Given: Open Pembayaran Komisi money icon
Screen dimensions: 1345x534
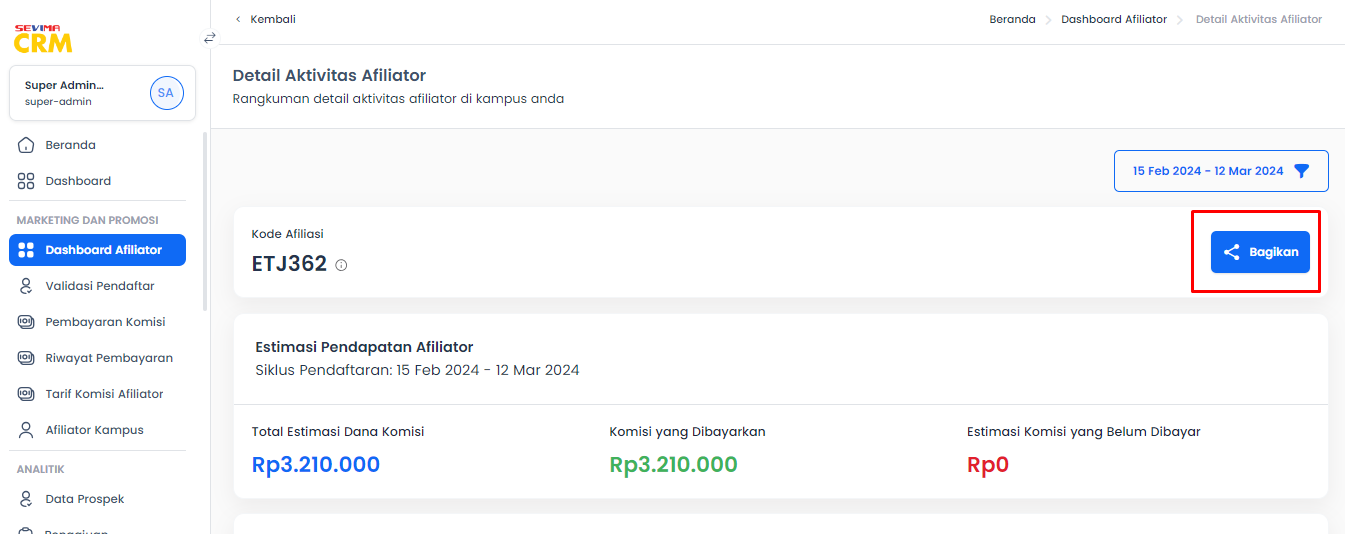Looking at the screenshot, I should [27, 322].
